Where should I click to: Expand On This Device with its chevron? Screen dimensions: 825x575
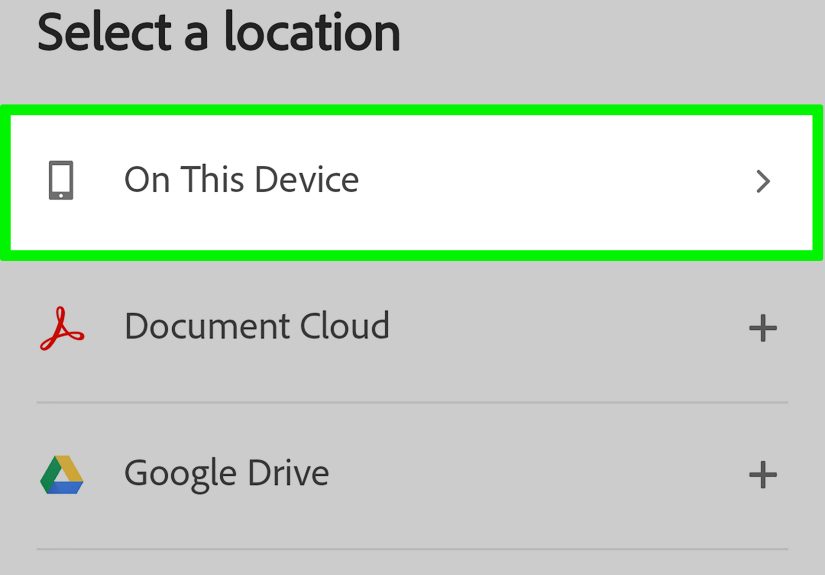point(763,181)
